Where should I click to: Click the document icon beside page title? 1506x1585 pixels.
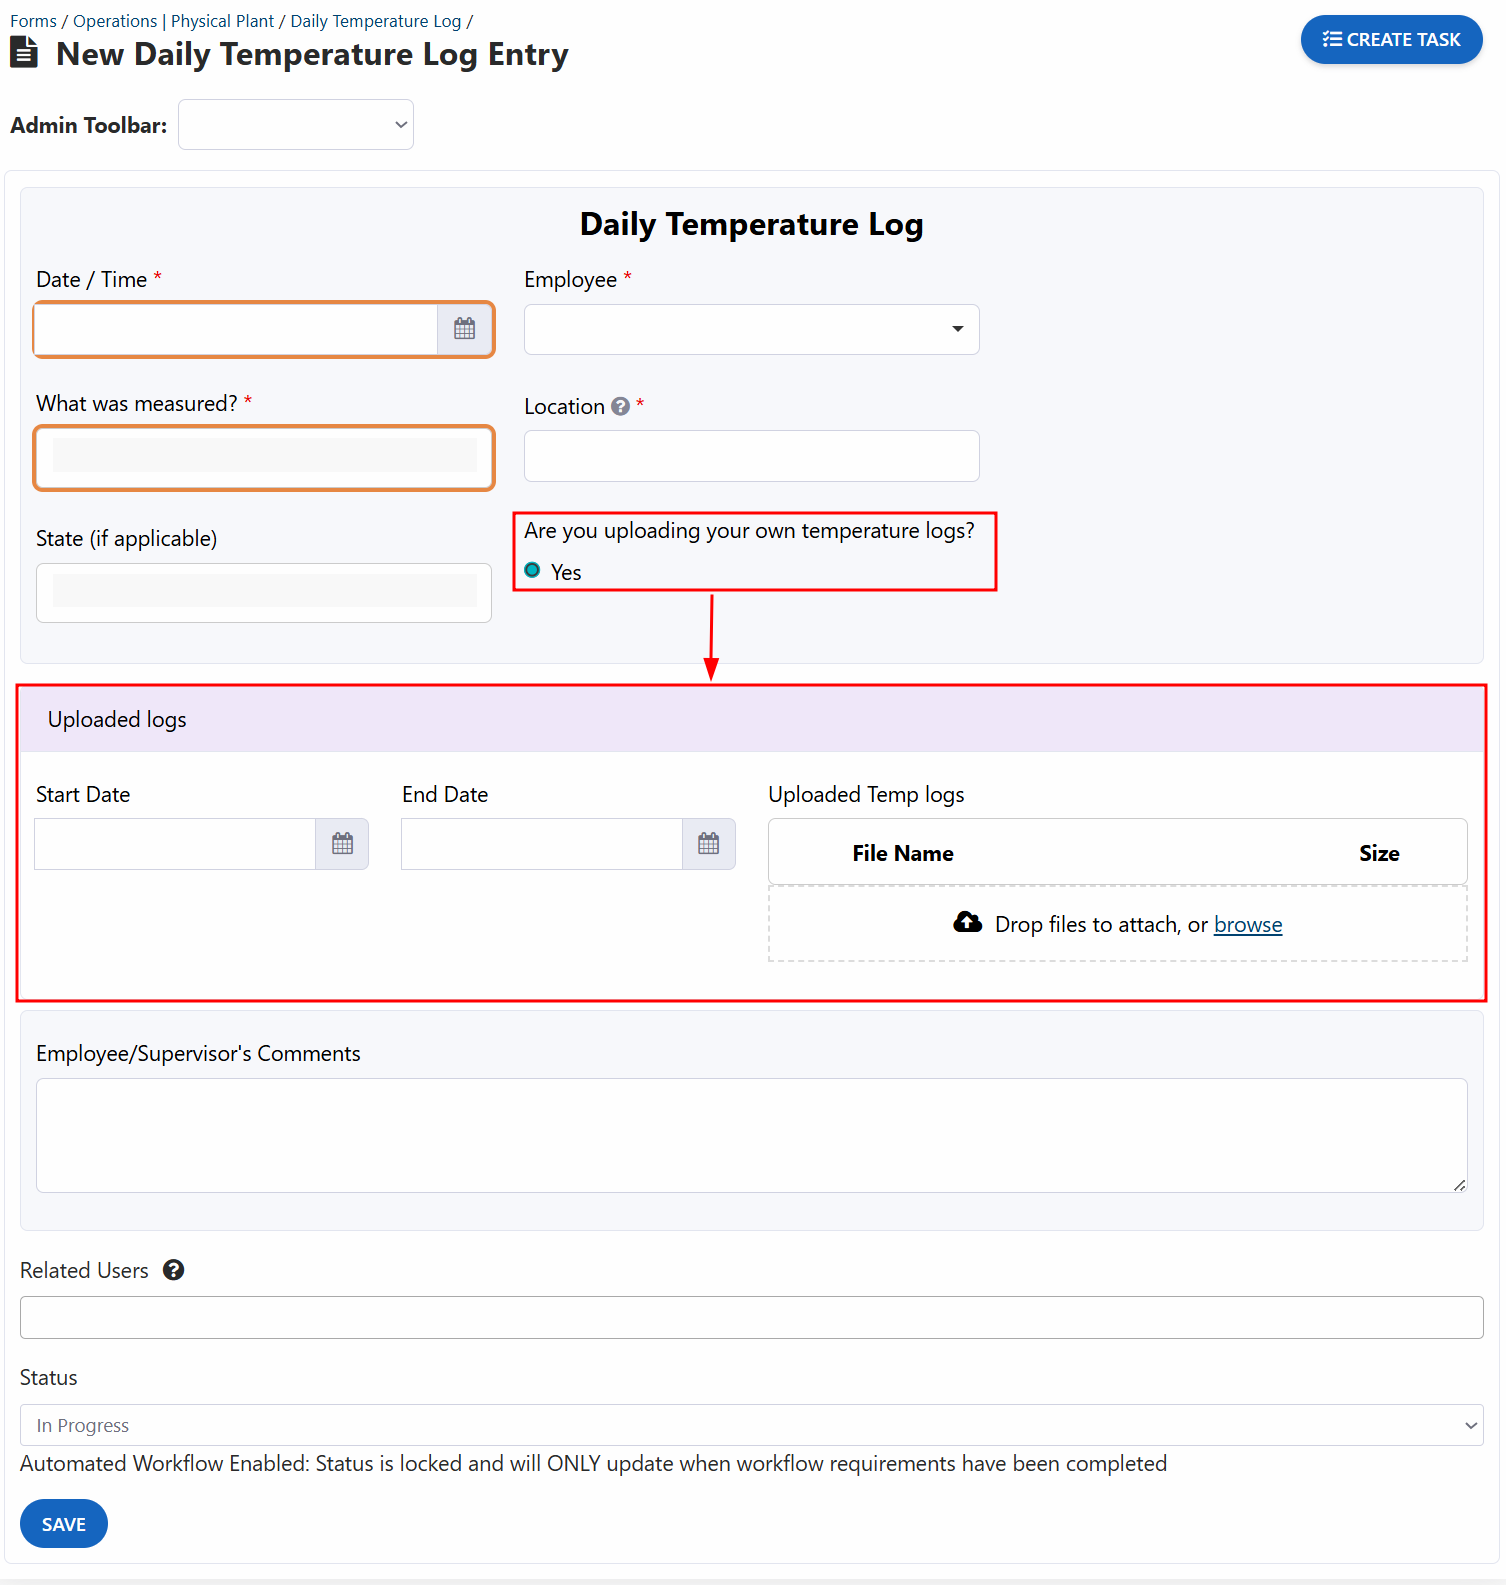tap(24, 53)
